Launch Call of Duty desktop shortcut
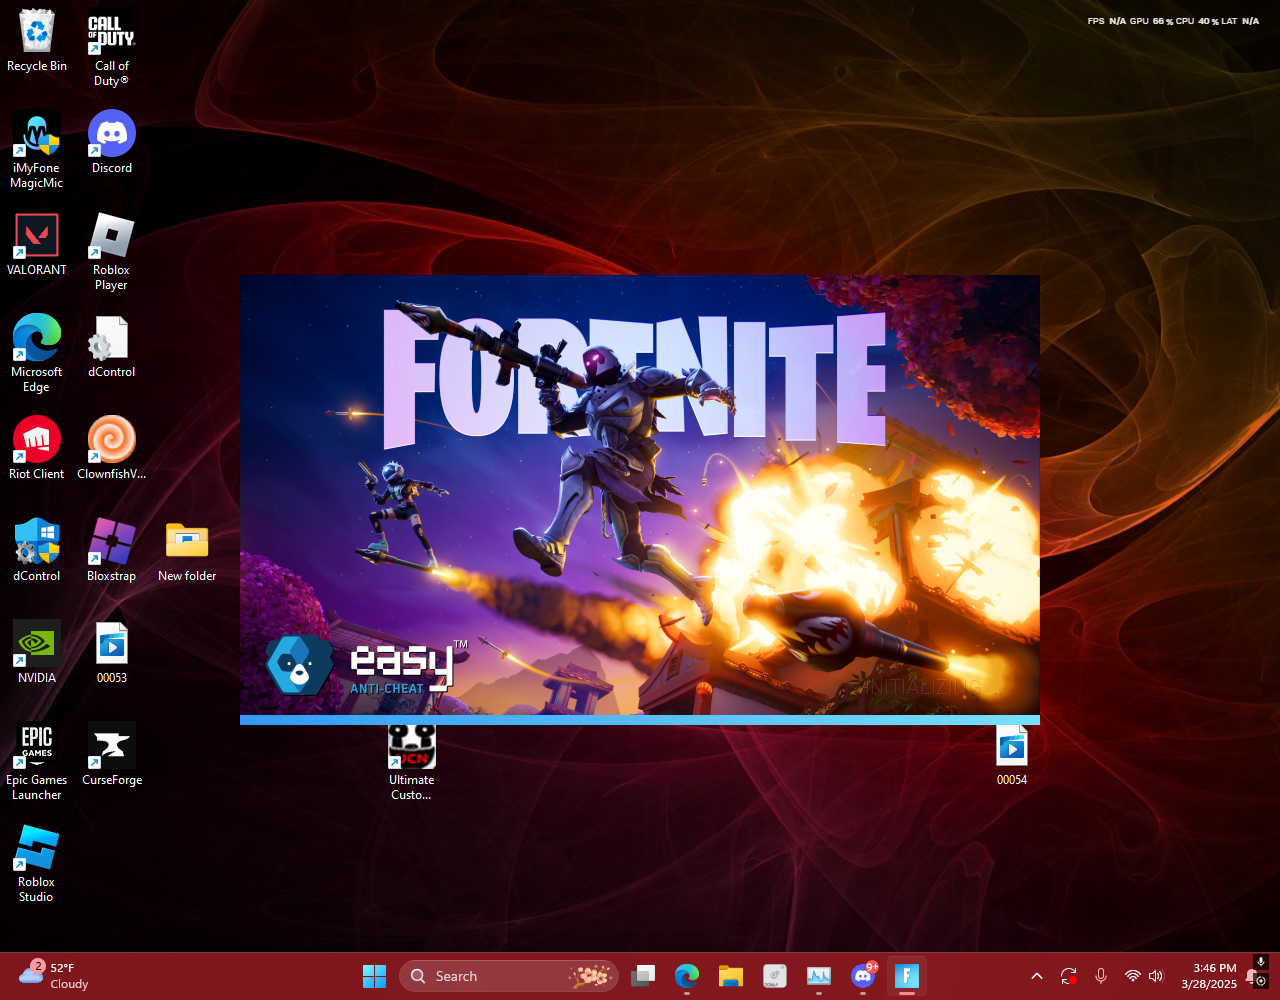The height and width of the screenshot is (1000, 1280). pos(111,48)
